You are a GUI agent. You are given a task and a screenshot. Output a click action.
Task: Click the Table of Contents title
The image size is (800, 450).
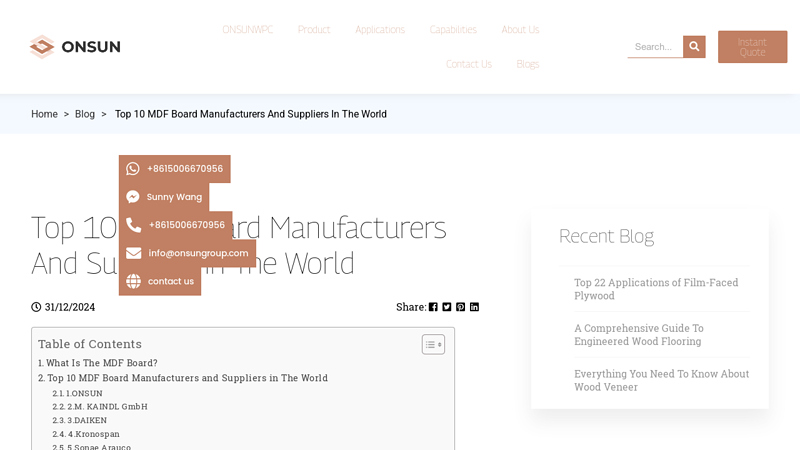coord(90,344)
